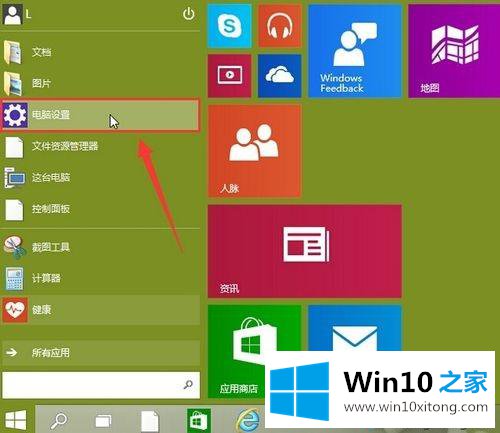Open 电脑设置 PC settings
The width and height of the screenshot is (500, 433).
[100, 115]
